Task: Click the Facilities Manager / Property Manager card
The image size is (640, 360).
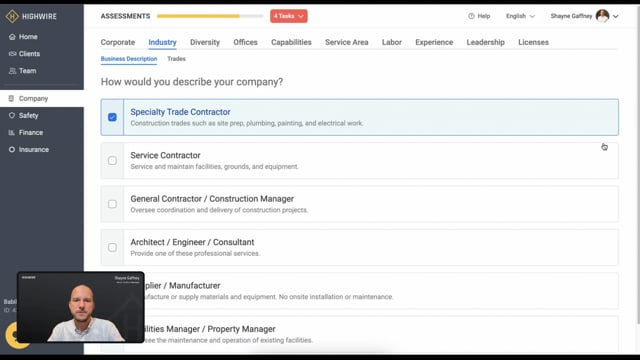Action: tap(360, 334)
